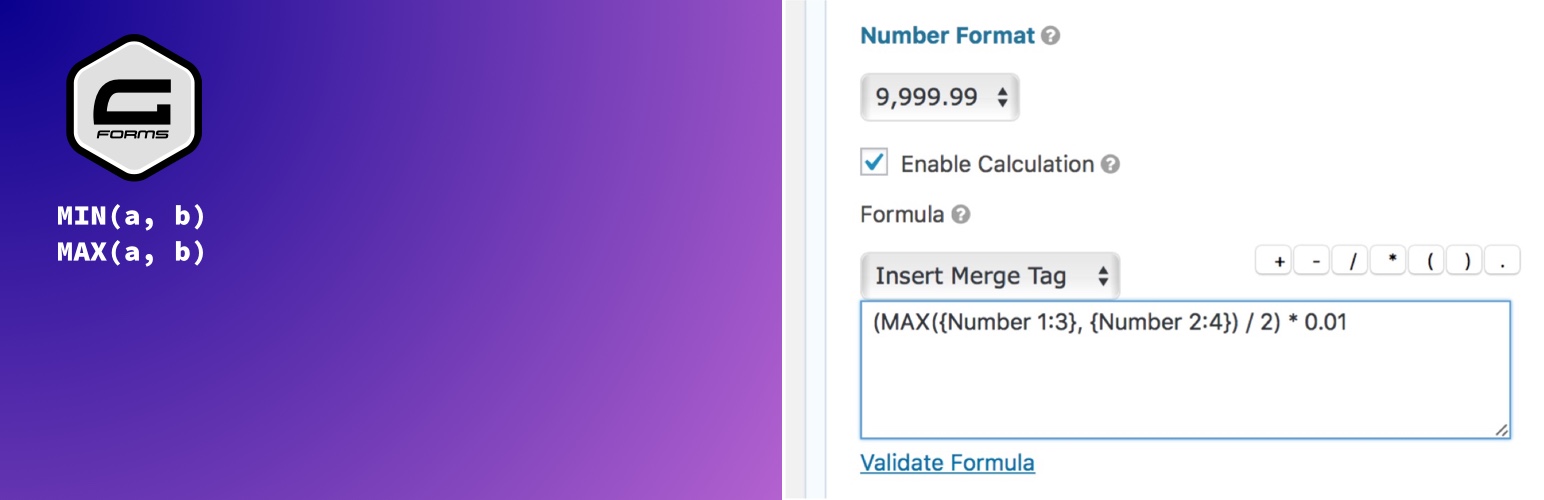Insert multiplication asterisk operator
Image resolution: width=1544 pixels, height=500 pixels.
1389,262
